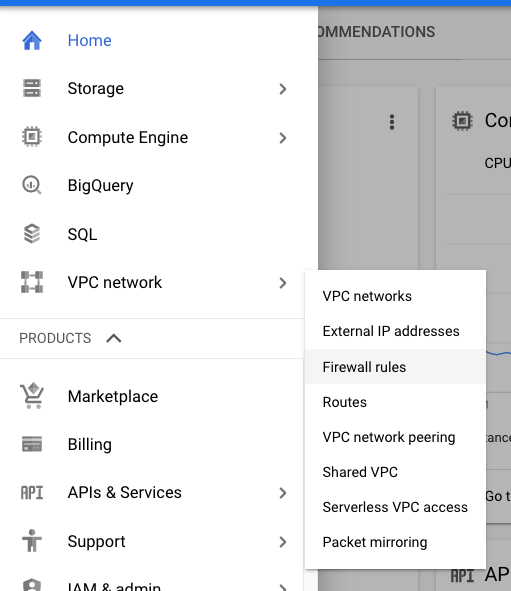Open the three-dot card options menu
The image size is (511, 591).
pyautogui.click(x=392, y=122)
